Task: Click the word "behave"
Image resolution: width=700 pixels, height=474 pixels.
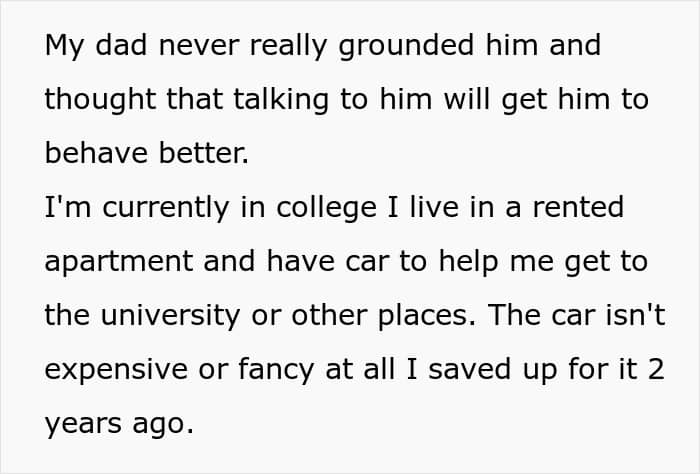Action: [x=95, y=153]
